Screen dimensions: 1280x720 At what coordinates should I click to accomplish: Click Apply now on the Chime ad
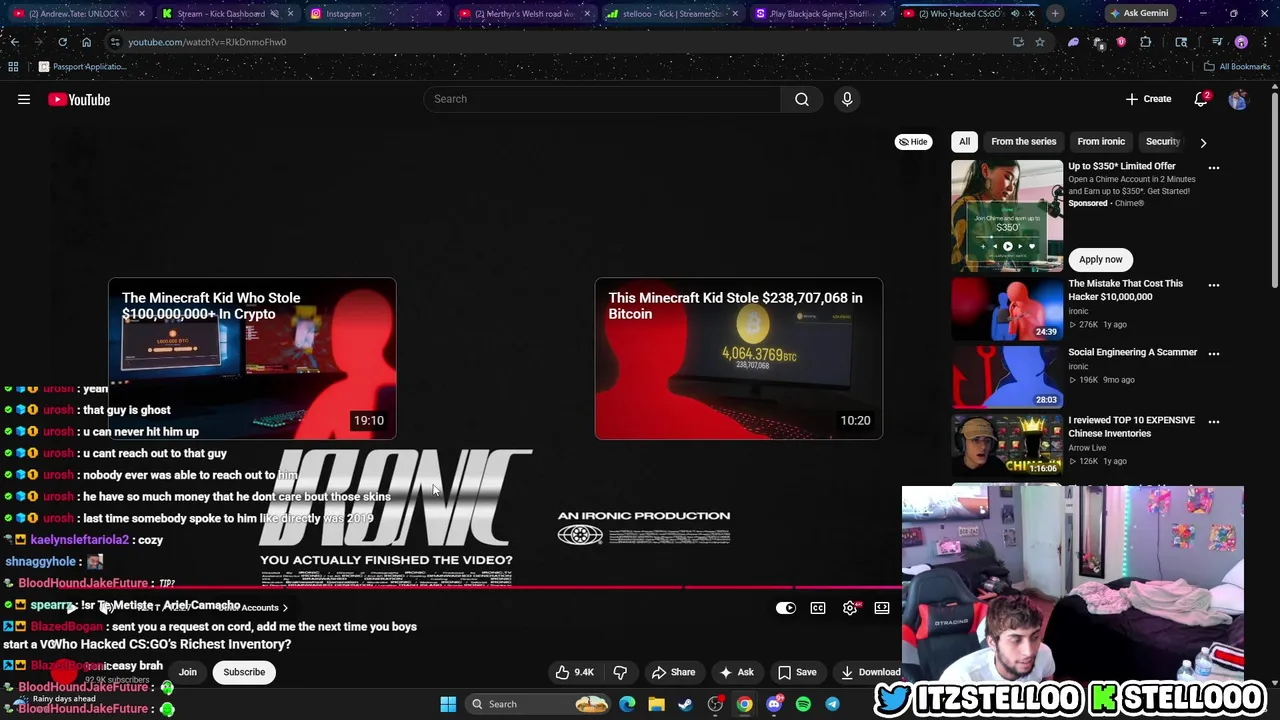tap(1100, 259)
